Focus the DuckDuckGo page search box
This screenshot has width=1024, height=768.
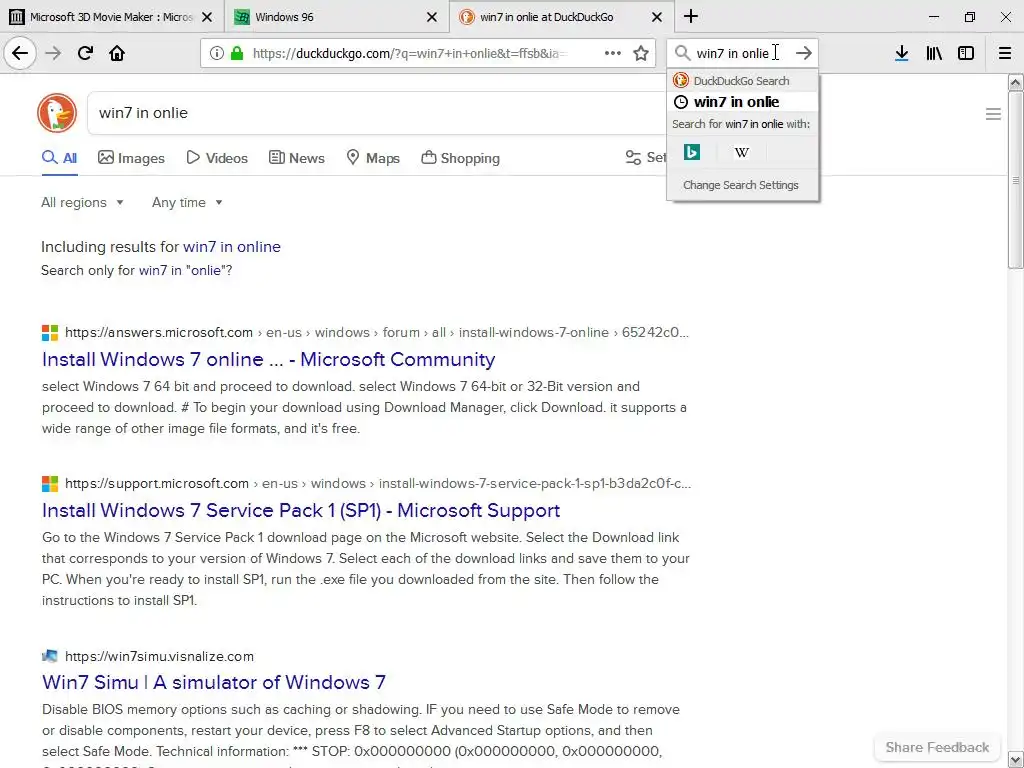click(x=379, y=113)
